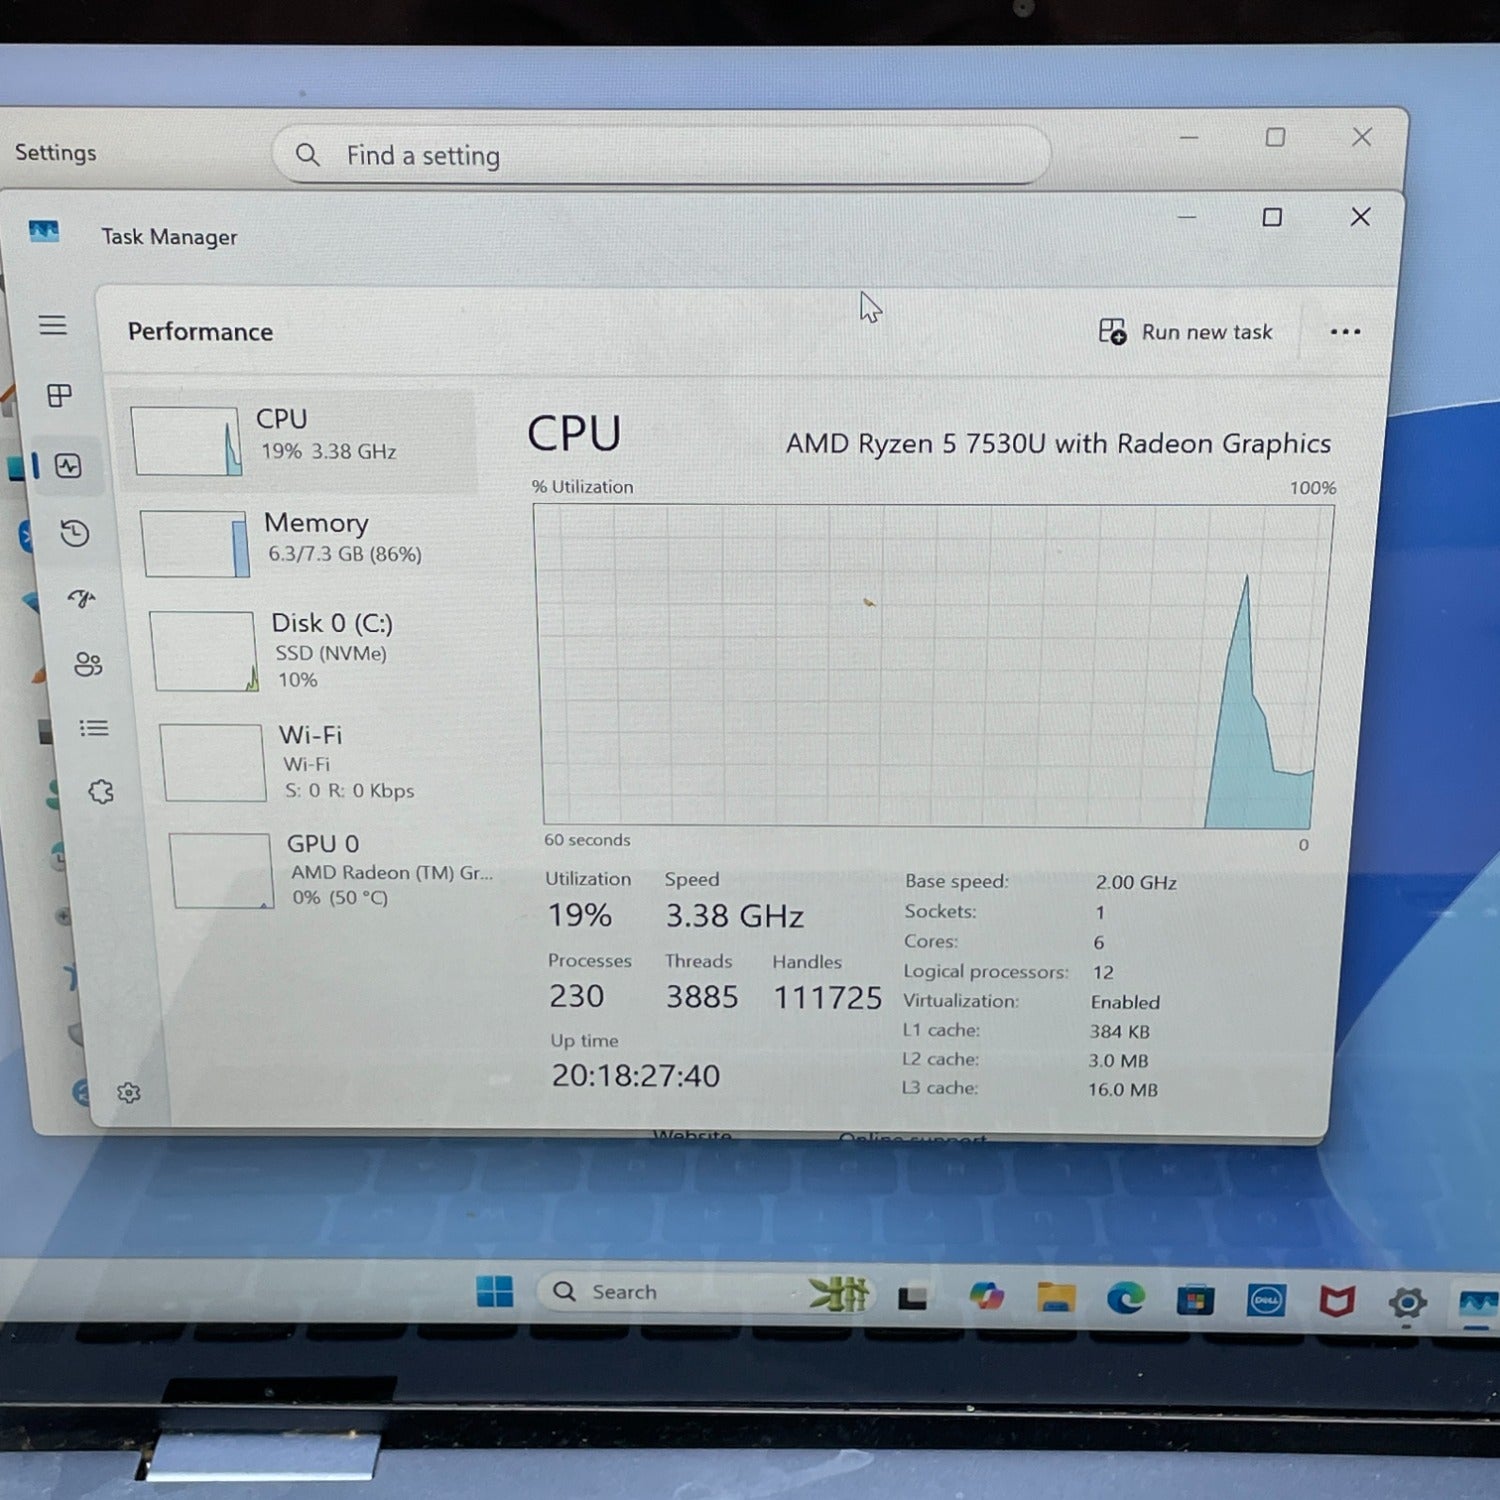Select Disk 0 (C:) performance entry

320,651
